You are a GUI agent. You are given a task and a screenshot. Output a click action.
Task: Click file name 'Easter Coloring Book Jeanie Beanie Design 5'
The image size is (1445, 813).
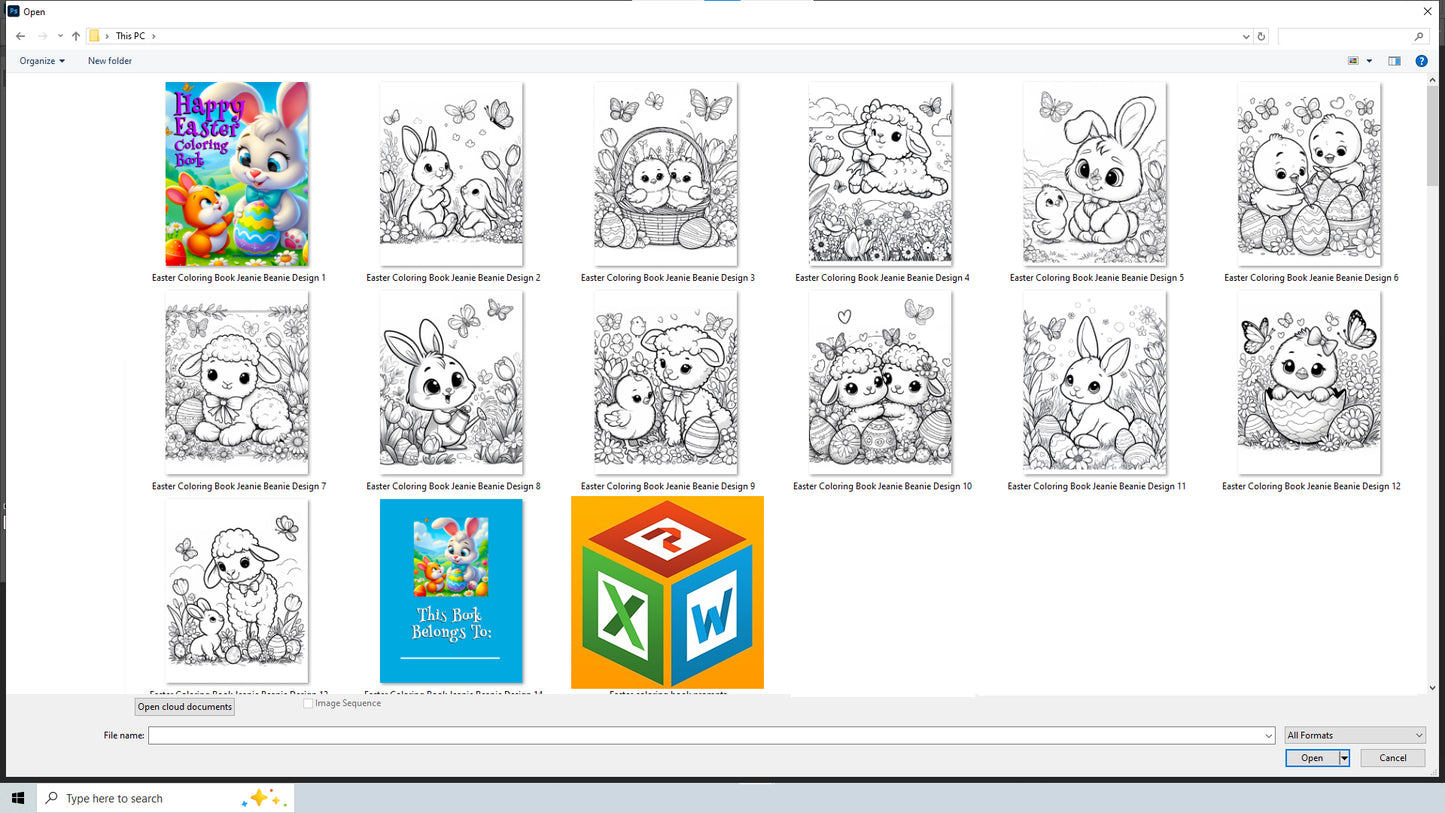coord(1097,278)
